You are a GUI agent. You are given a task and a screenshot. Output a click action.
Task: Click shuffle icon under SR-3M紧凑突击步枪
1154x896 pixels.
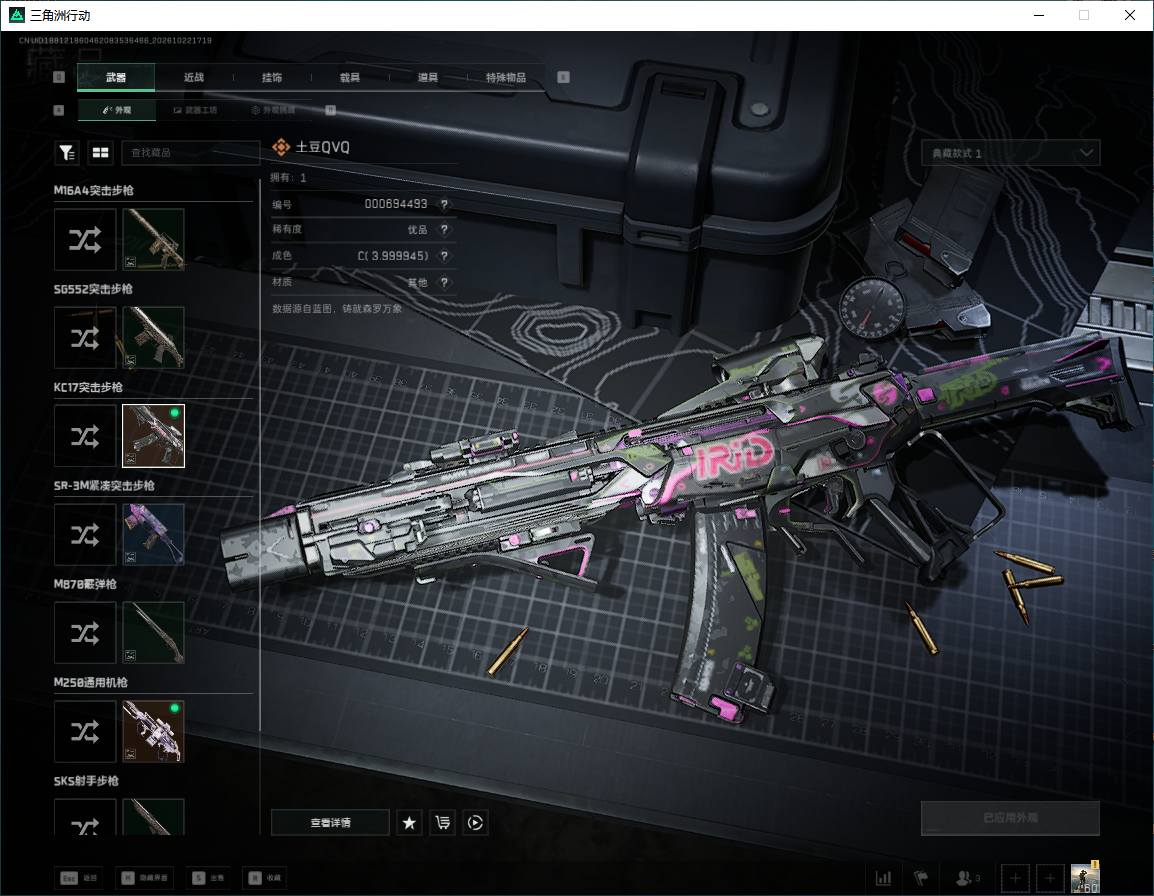click(x=85, y=535)
